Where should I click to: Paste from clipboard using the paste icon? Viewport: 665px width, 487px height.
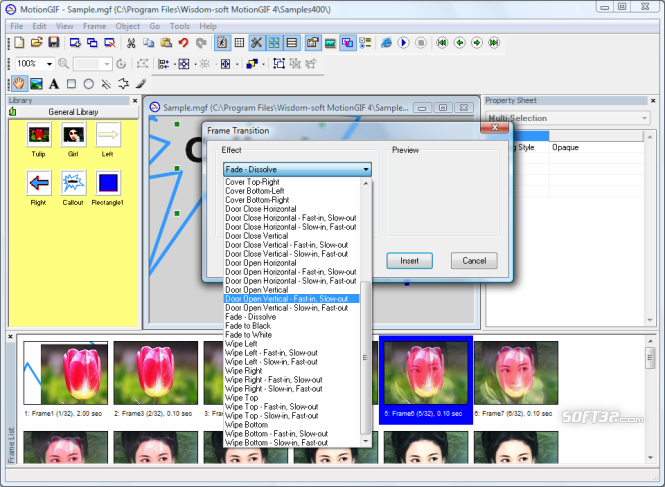coord(166,43)
